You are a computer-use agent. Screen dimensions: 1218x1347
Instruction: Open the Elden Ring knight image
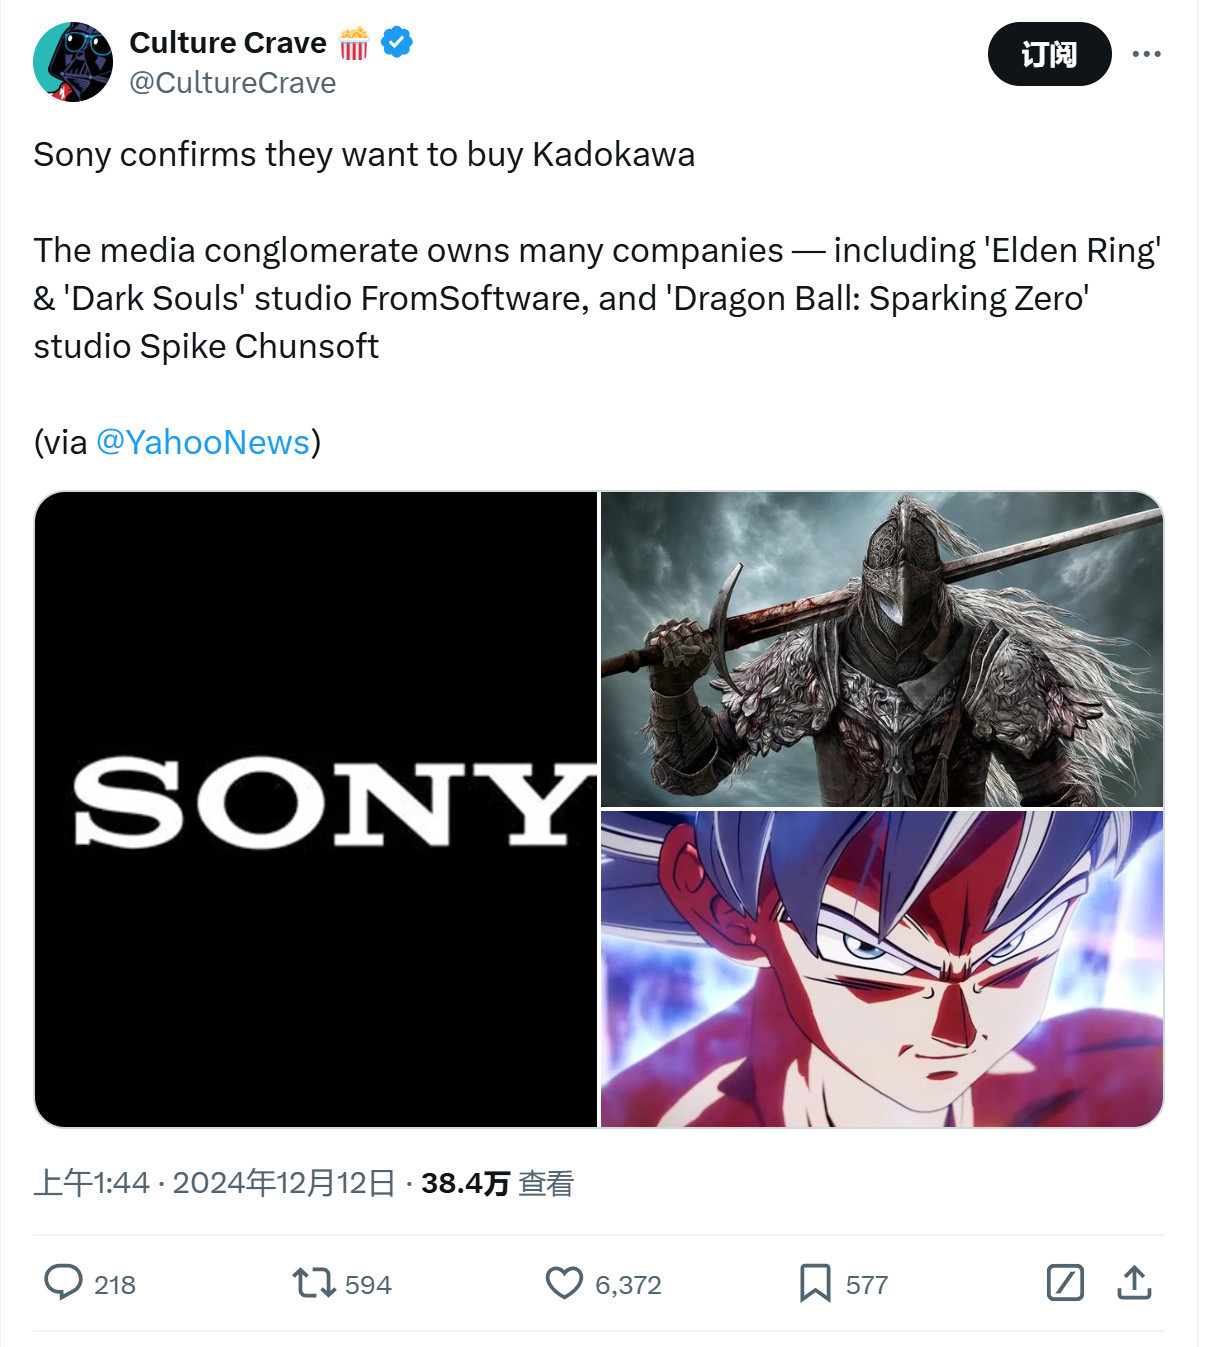click(x=881, y=649)
